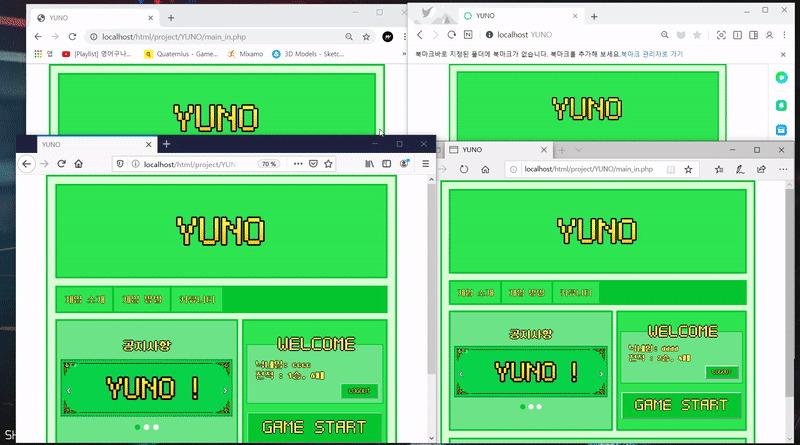
Task: Go back in Firefox window
Action: click(x=27, y=164)
